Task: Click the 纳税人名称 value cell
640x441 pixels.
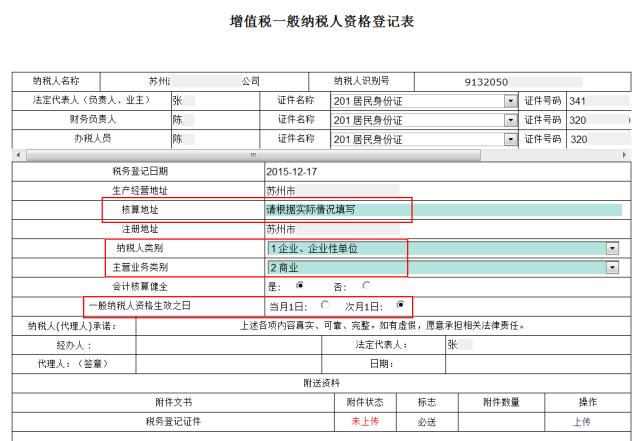Action: click(204, 81)
